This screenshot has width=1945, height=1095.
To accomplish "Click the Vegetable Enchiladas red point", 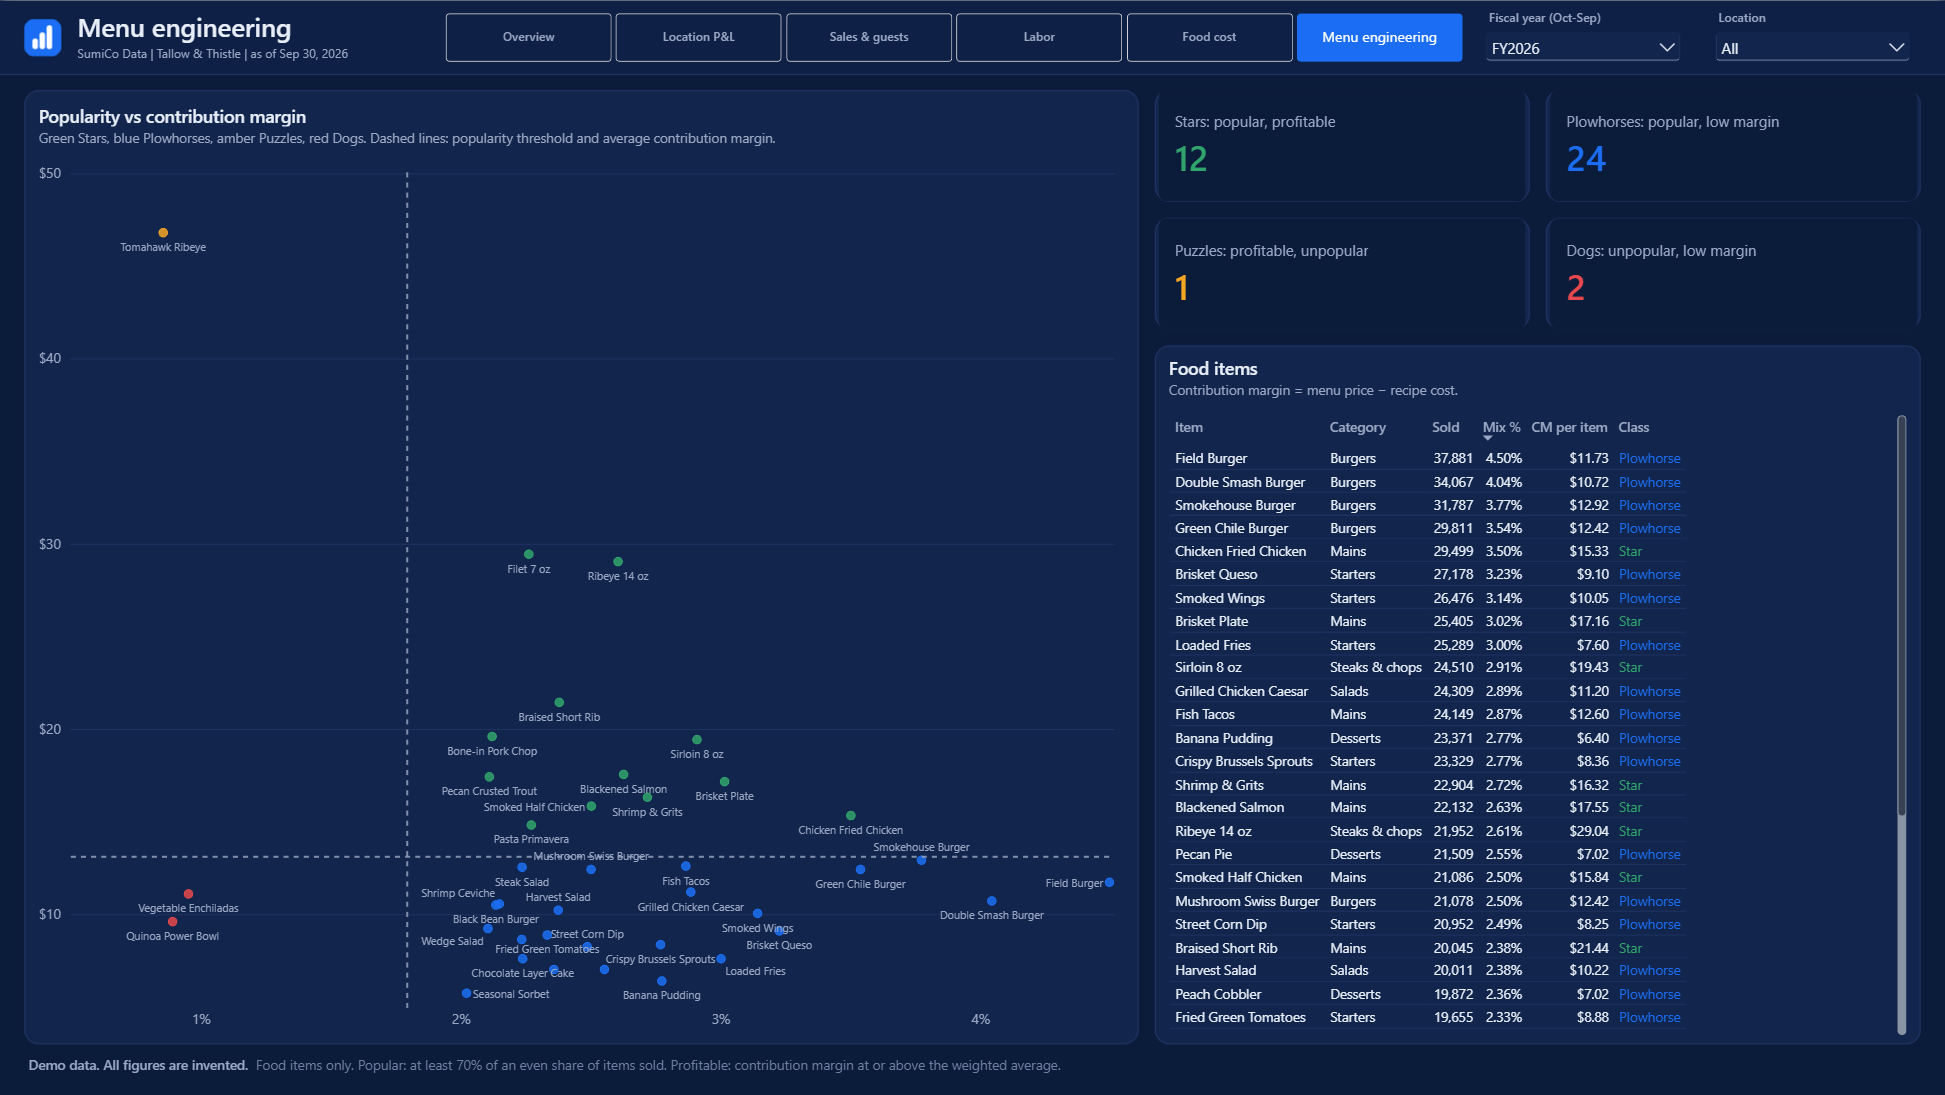I will [188, 894].
